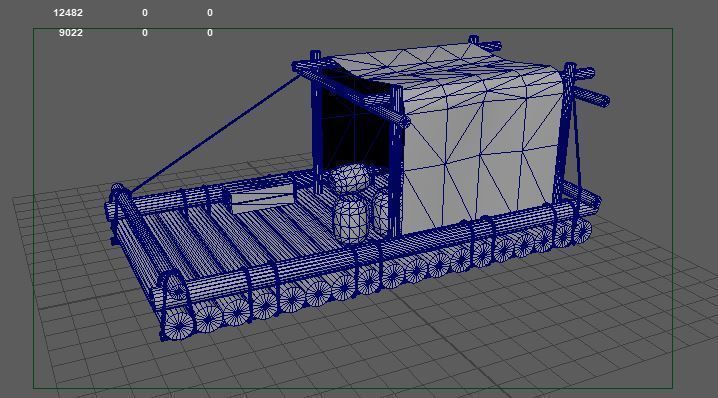Select the 12482 value in the heads-up display

68,13
